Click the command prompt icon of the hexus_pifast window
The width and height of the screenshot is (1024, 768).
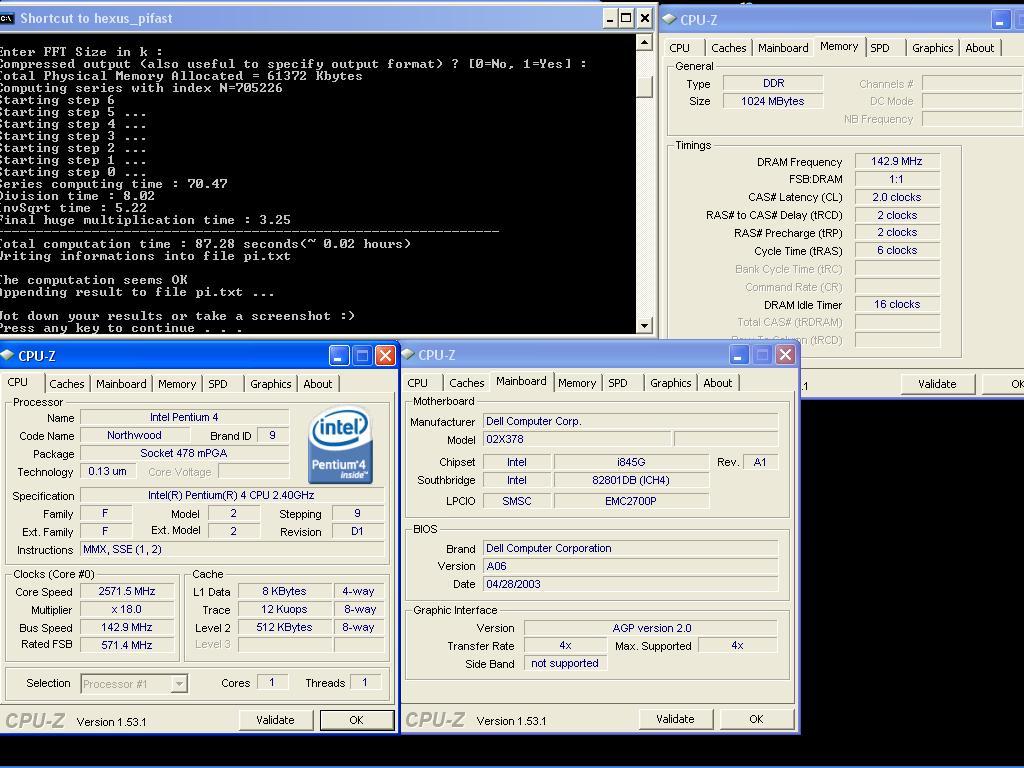click(7, 18)
